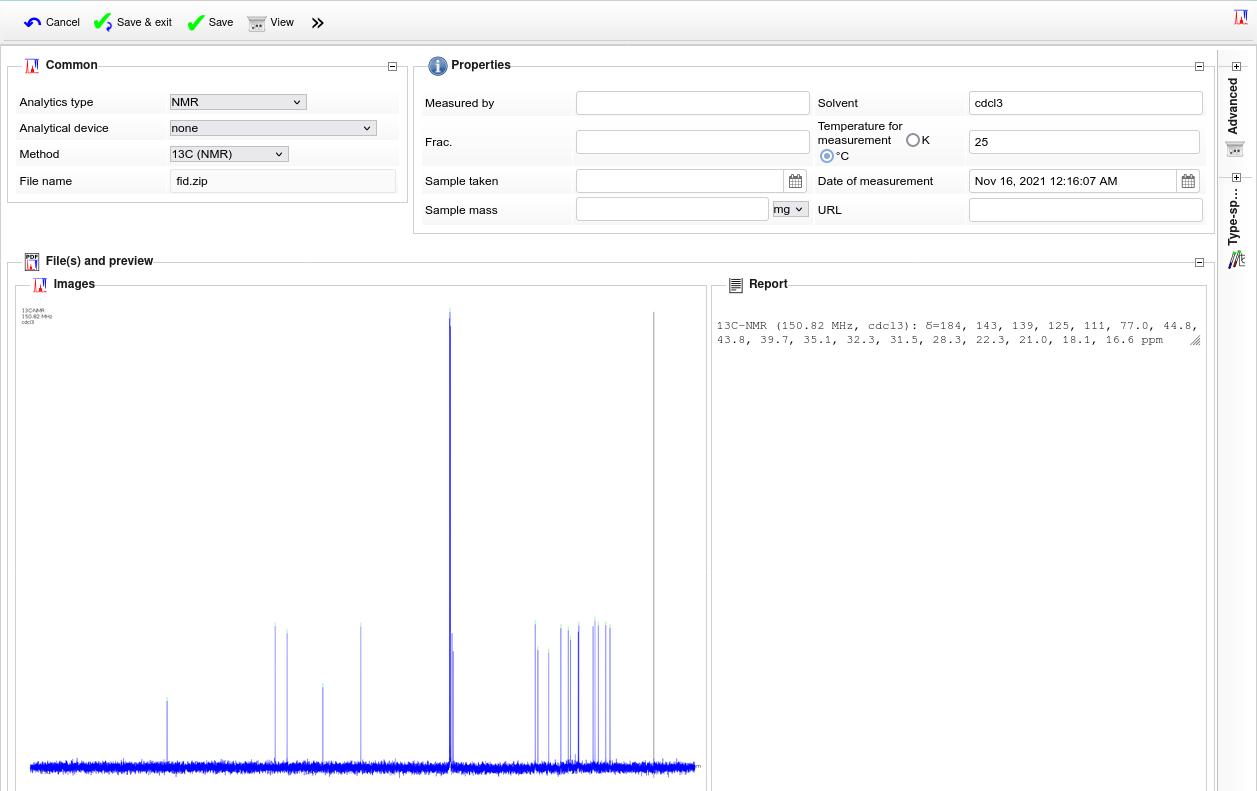Change the sample mass unit mg
This screenshot has height=791, width=1257.
(x=790, y=209)
